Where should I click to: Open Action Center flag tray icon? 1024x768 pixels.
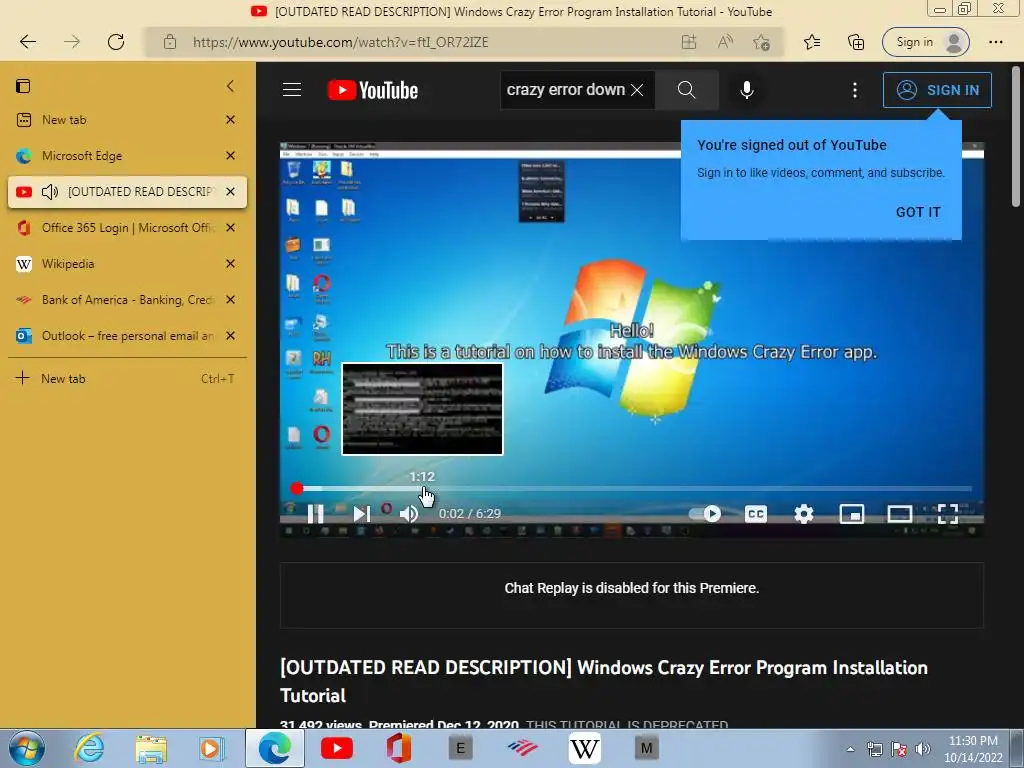899,749
